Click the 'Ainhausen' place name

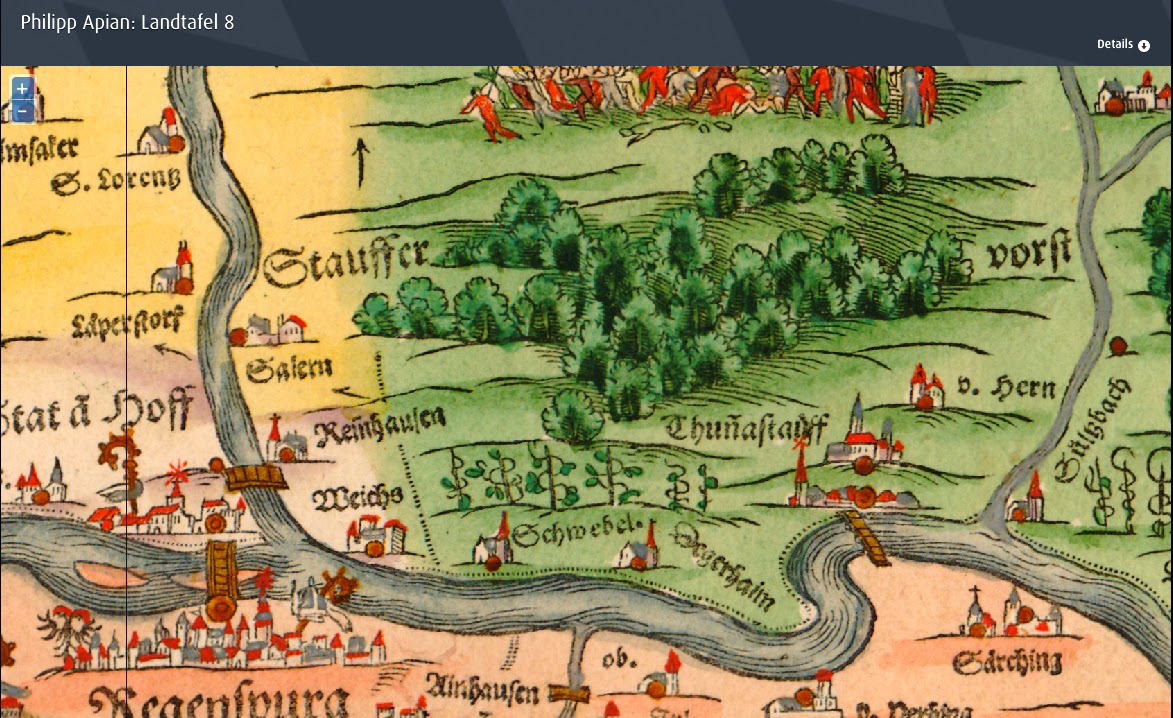[x=483, y=690]
